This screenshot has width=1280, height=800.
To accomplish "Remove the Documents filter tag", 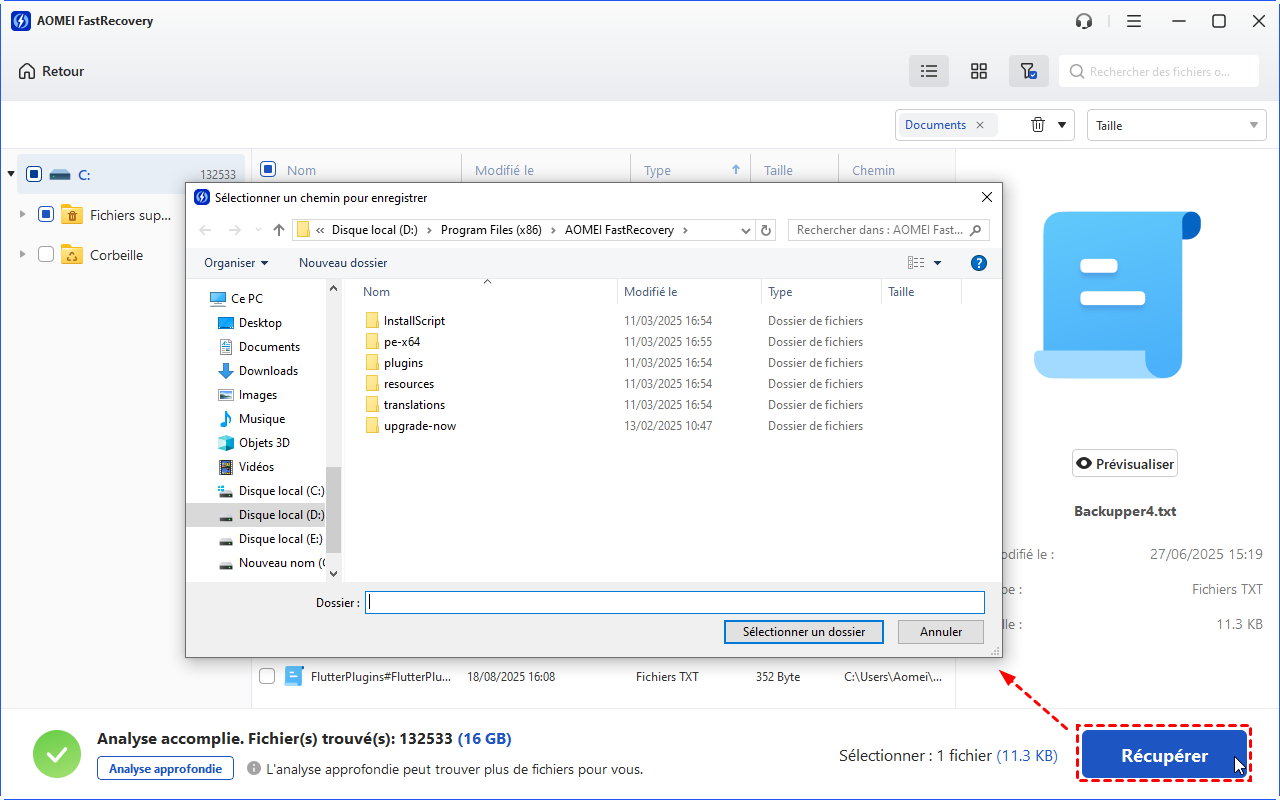I will [x=980, y=125].
